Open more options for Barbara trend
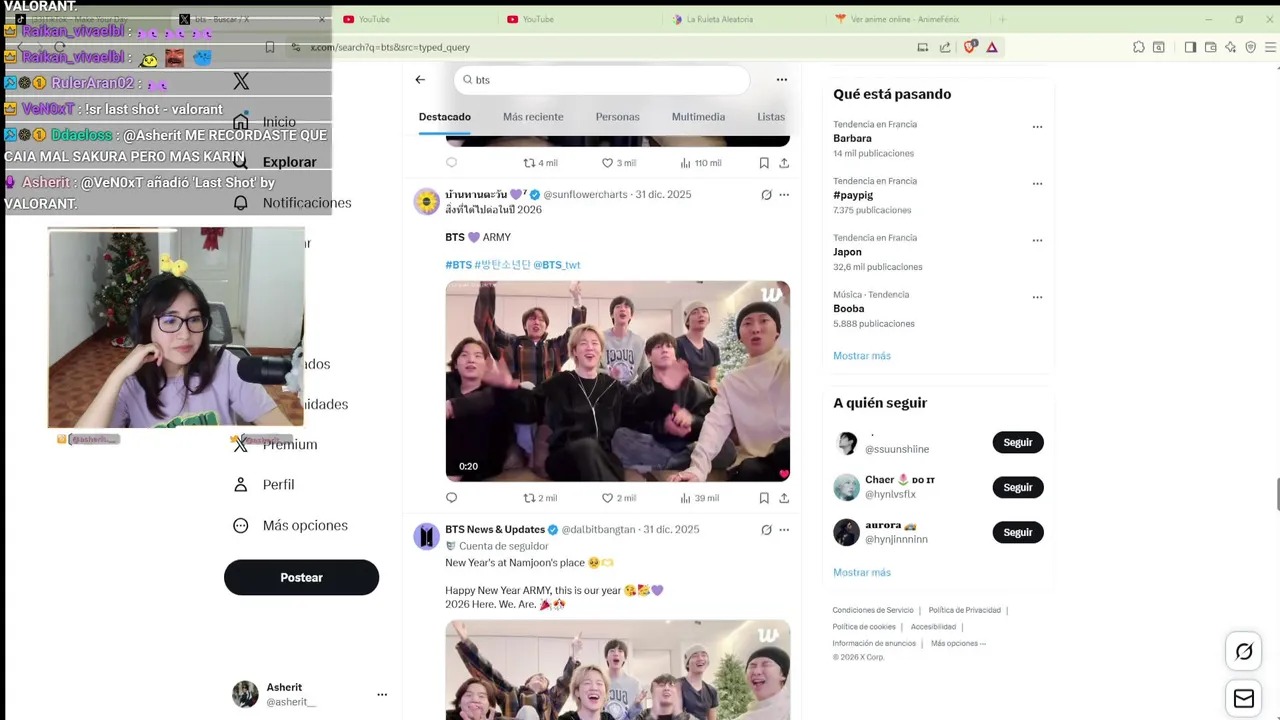This screenshot has height=720, width=1280. pyautogui.click(x=1037, y=127)
